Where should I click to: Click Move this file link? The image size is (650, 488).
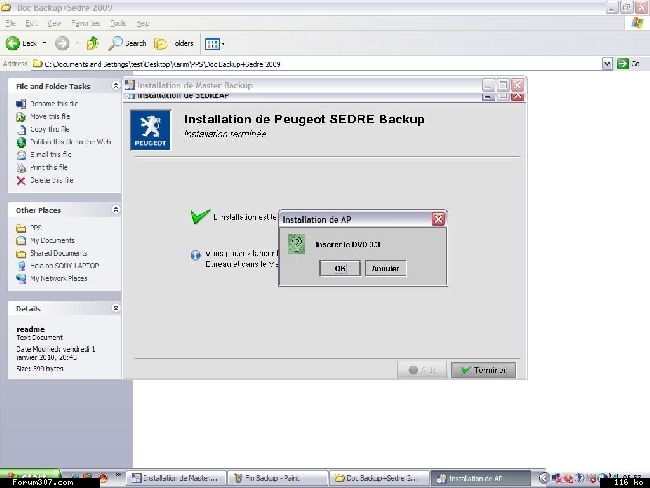pos(50,117)
